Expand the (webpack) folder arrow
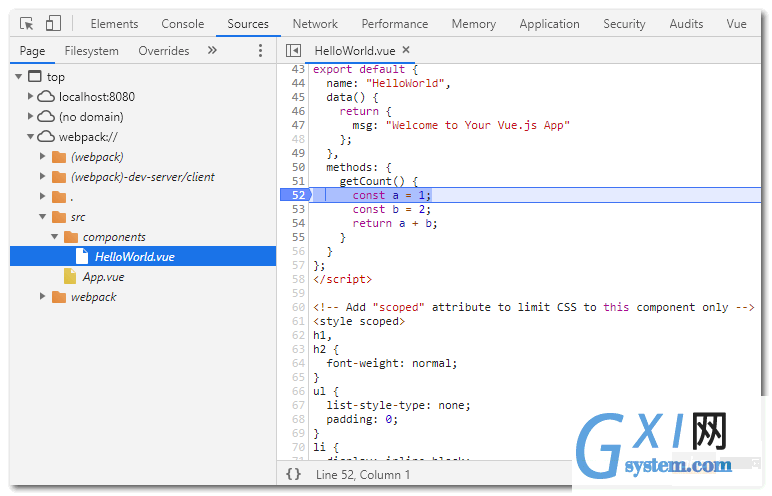This screenshot has height=496, width=772. (42, 156)
